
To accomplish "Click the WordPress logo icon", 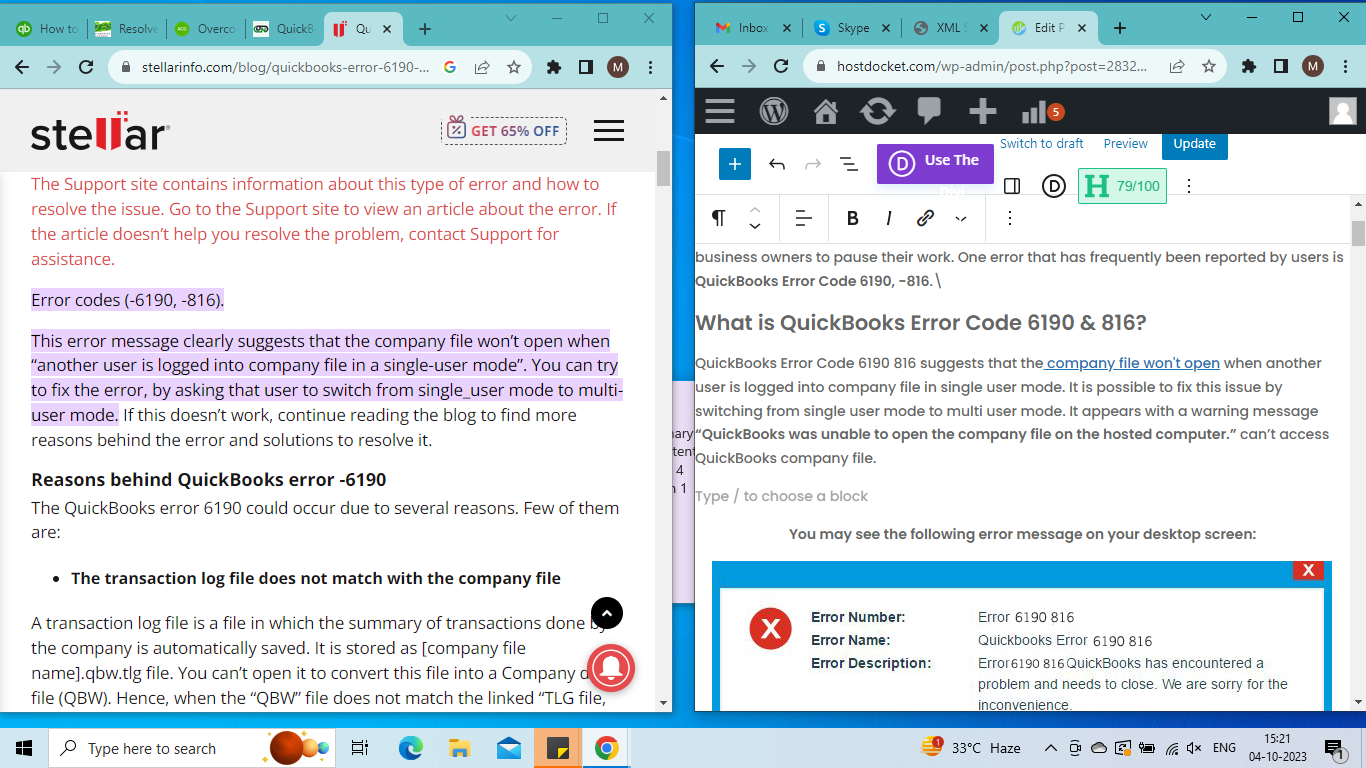I will [774, 111].
